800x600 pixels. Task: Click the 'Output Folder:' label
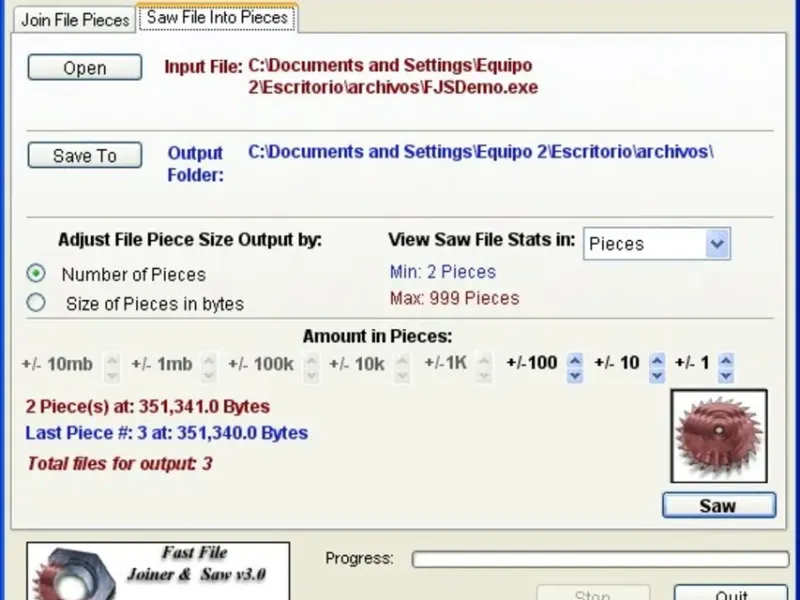click(195, 164)
